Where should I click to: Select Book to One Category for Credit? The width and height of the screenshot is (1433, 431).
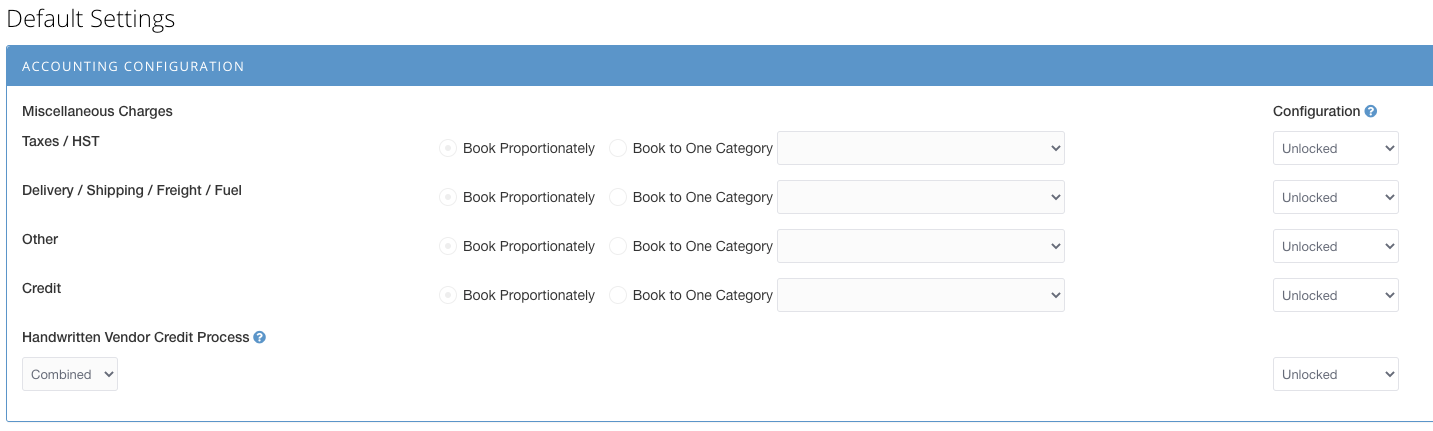(x=618, y=295)
